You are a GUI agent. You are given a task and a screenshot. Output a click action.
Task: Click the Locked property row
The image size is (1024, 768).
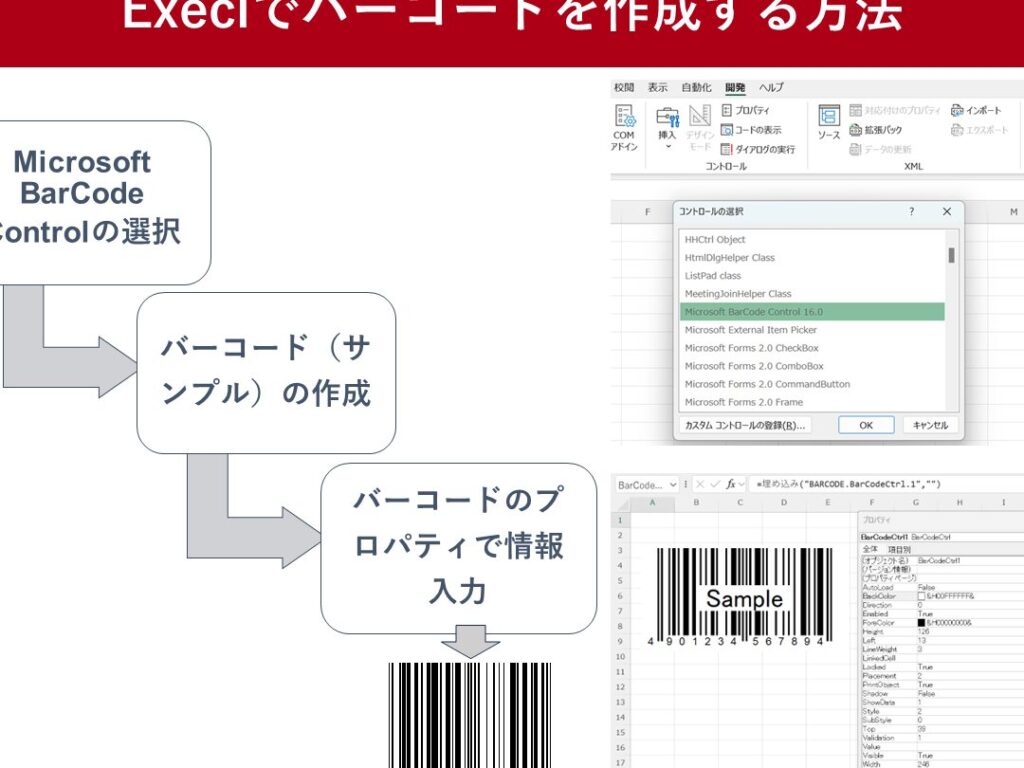point(942,667)
